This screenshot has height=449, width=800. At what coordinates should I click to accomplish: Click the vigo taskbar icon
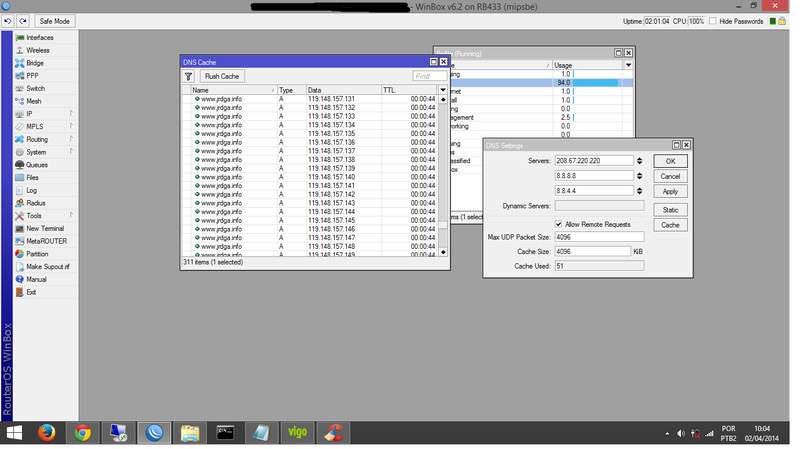[297, 433]
